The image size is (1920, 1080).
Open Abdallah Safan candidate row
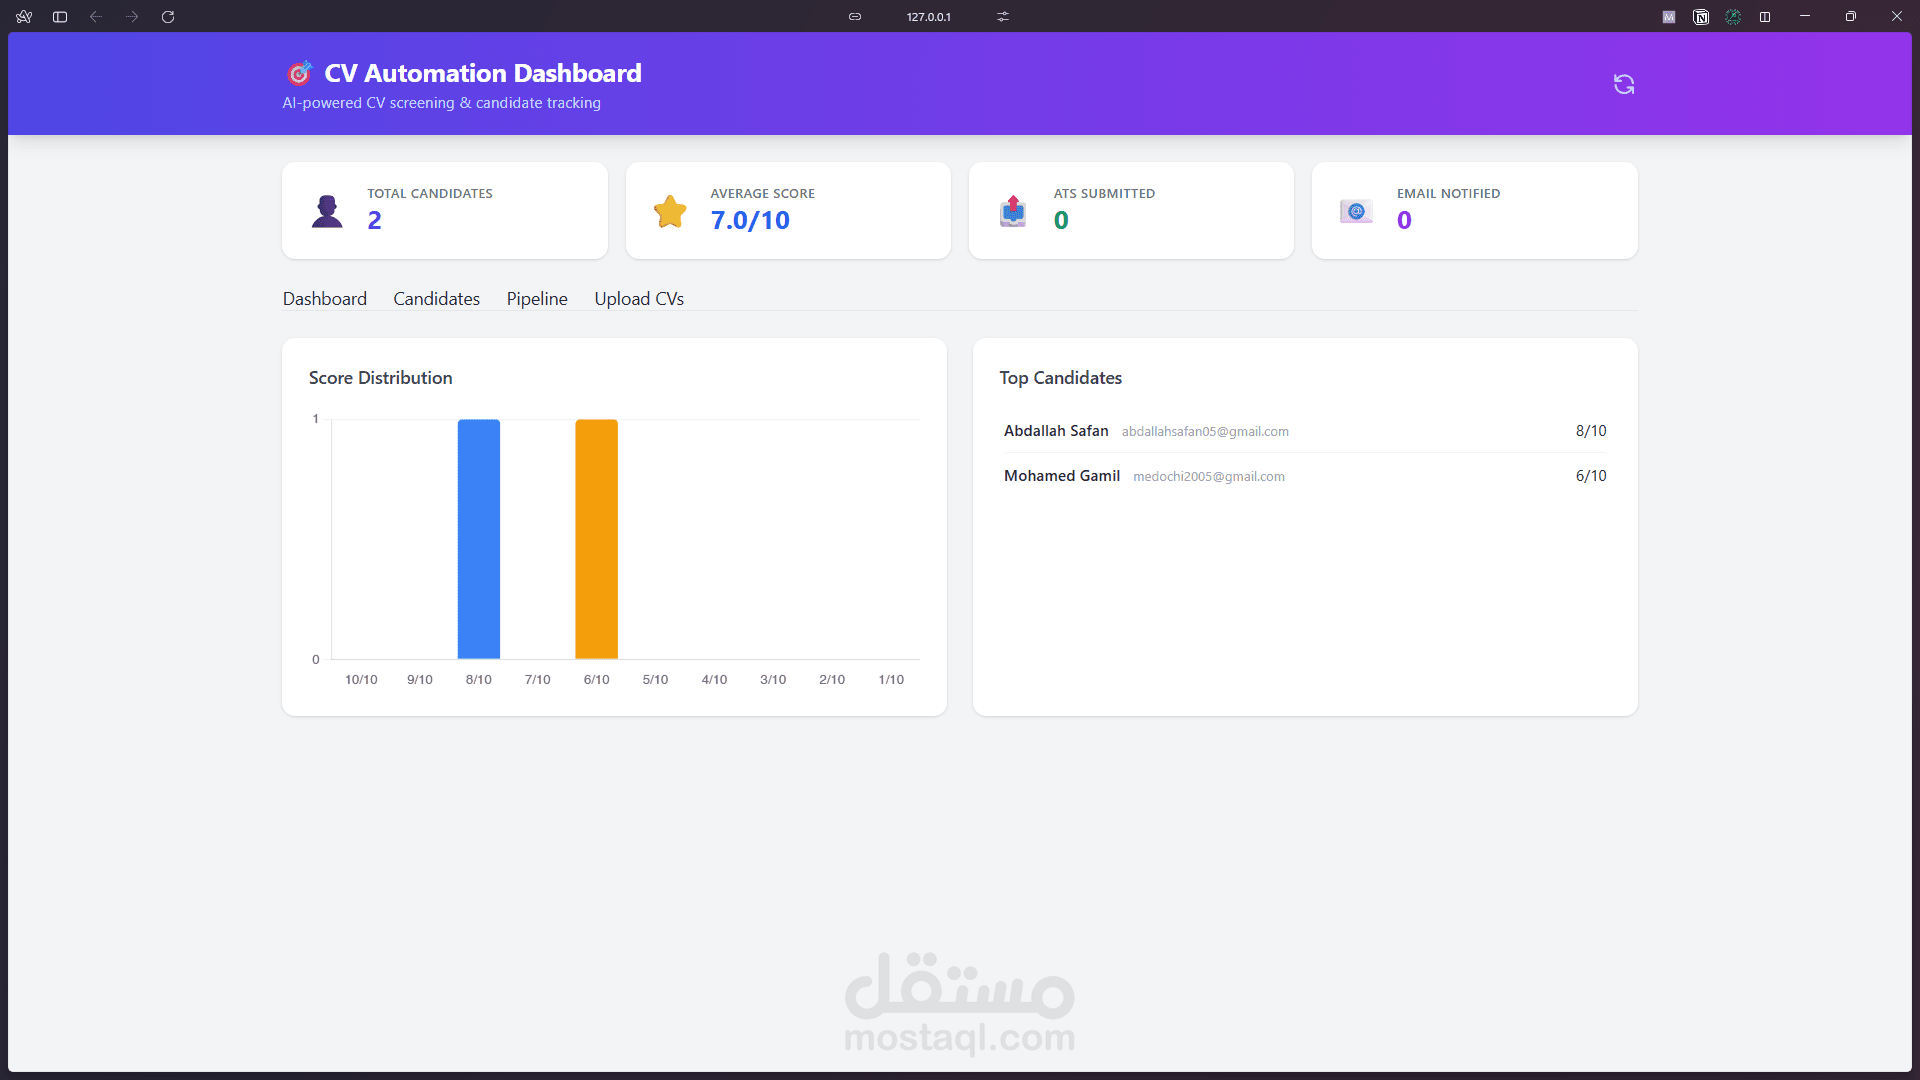(1056, 431)
